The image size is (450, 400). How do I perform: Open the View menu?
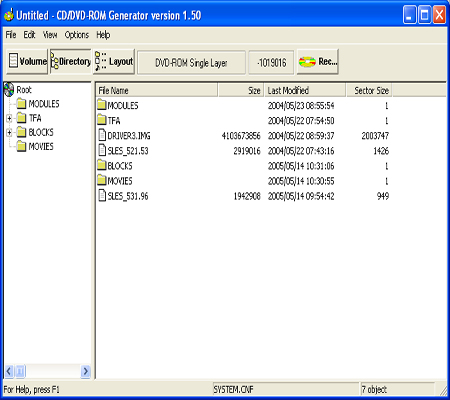[50, 35]
